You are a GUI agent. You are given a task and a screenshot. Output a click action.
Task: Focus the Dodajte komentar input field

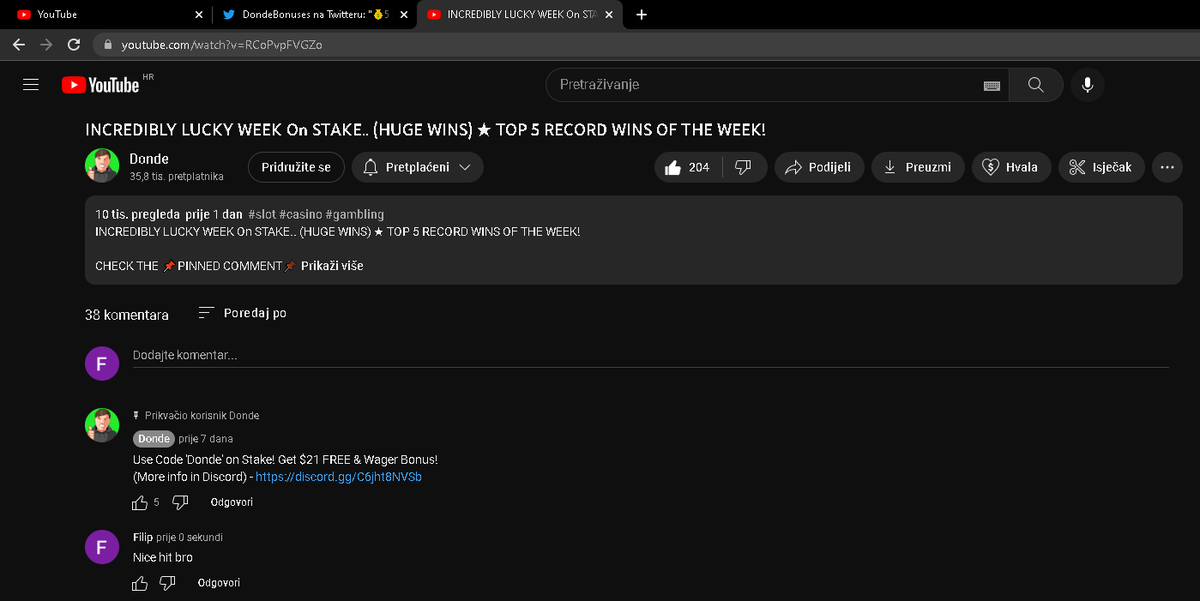click(650, 355)
